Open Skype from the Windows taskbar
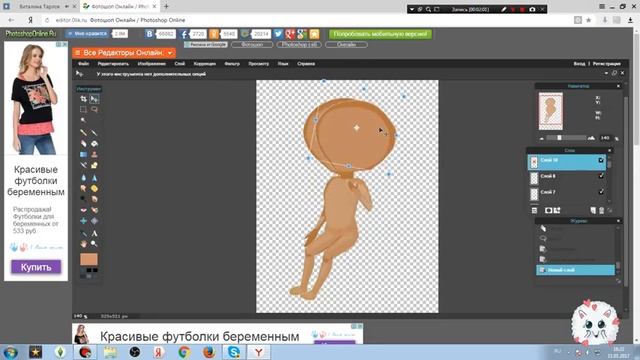 pos(233,351)
